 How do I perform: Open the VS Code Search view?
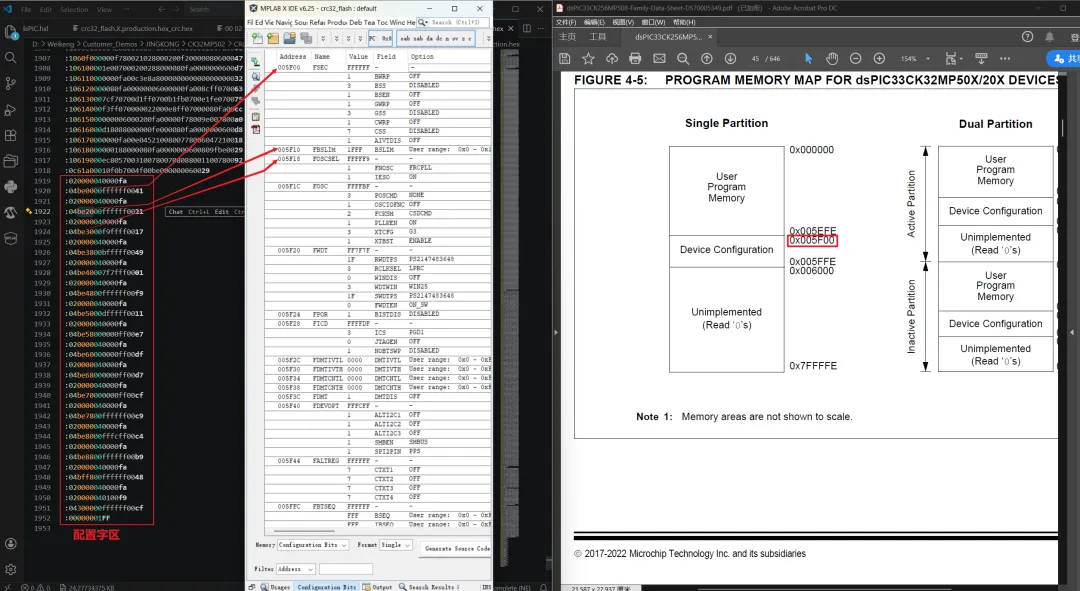[10, 58]
